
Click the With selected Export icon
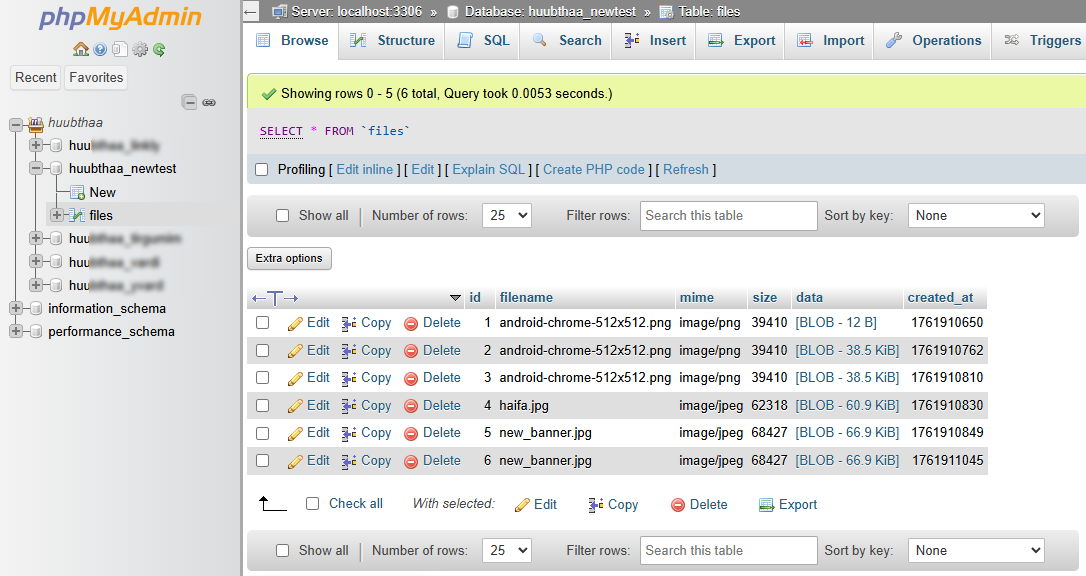pos(766,505)
